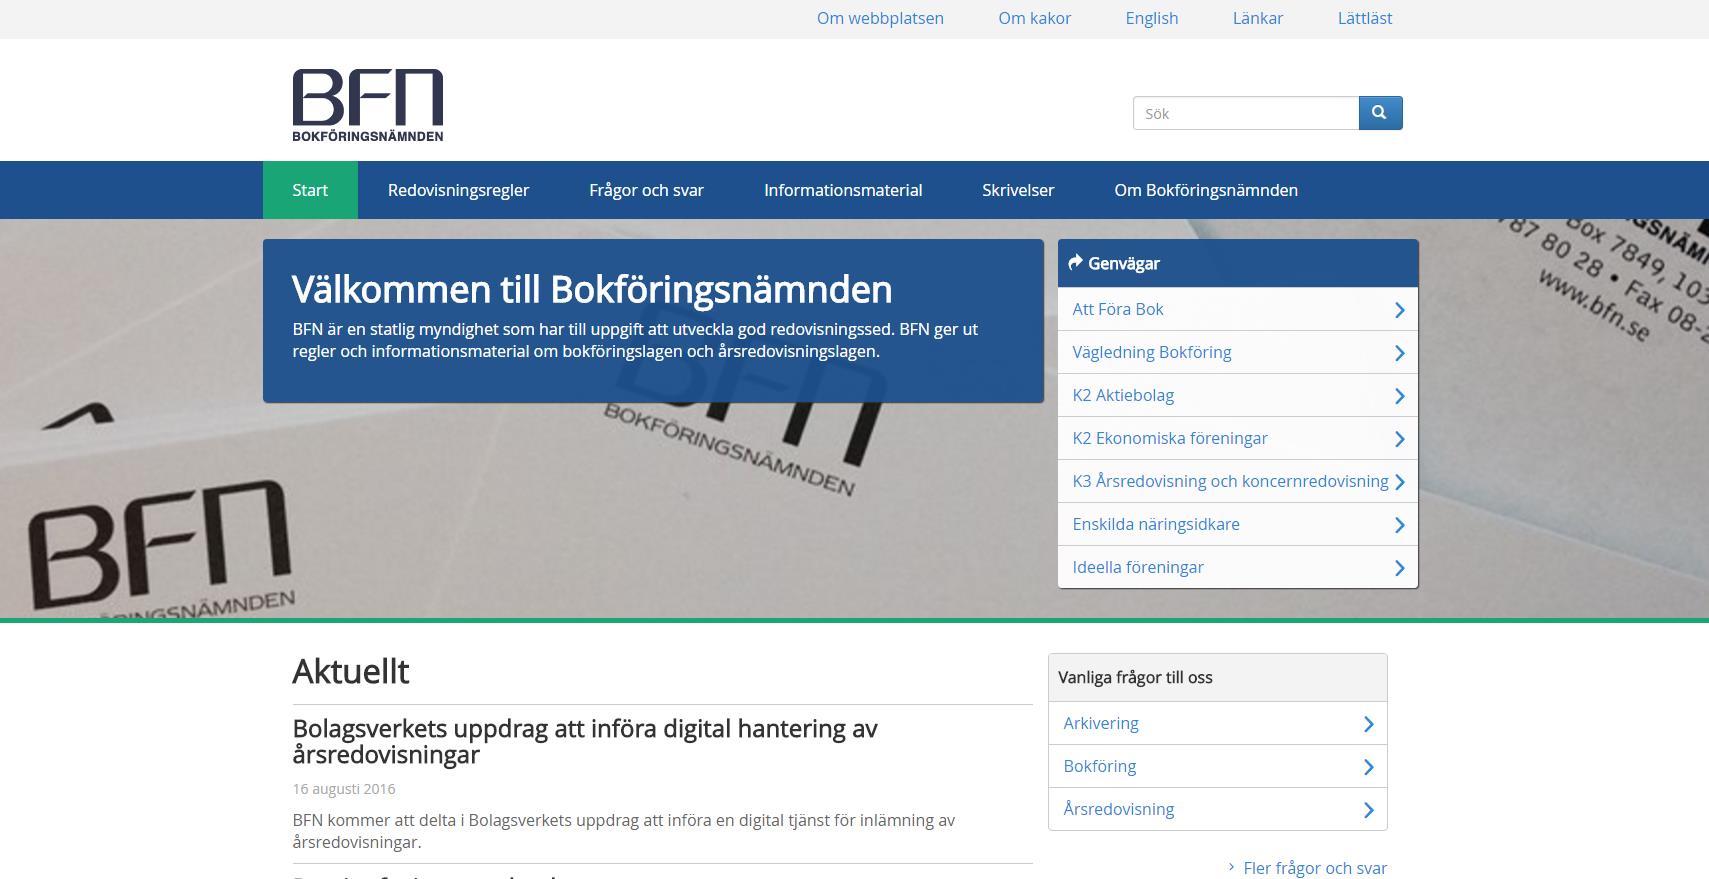This screenshot has width=1709, height=879.
Task: Open the Redovisningsregler menu
Action: [458, 190]
